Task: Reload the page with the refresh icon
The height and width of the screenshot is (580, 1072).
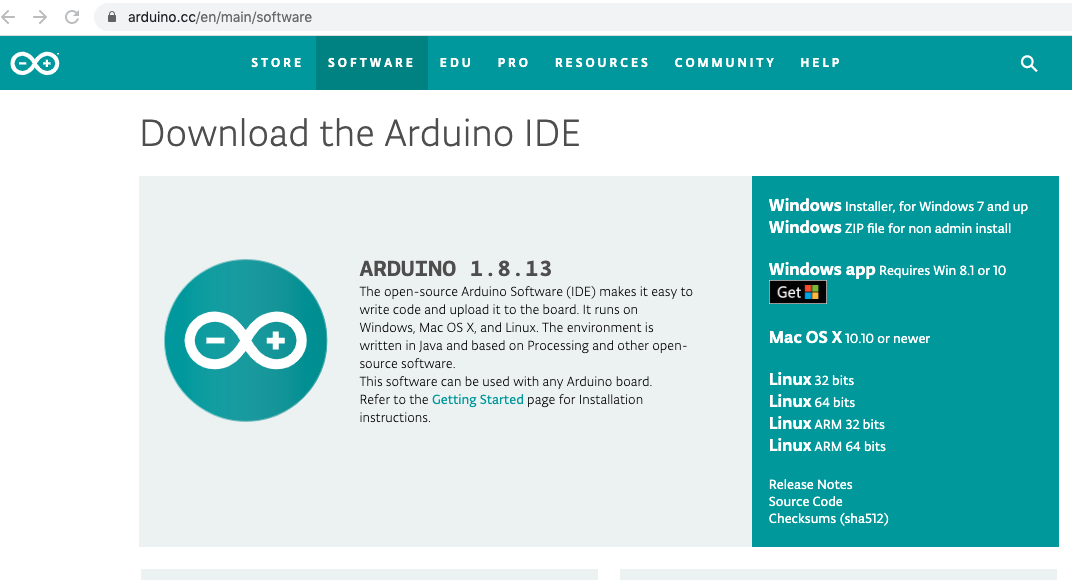Action: point(69,16)
